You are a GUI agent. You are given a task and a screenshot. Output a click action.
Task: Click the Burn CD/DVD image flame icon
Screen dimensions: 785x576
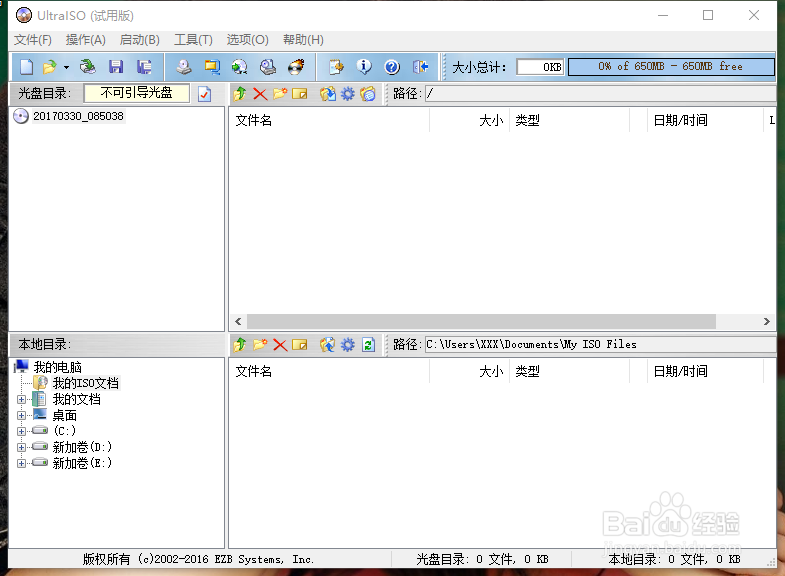(296, 67)
